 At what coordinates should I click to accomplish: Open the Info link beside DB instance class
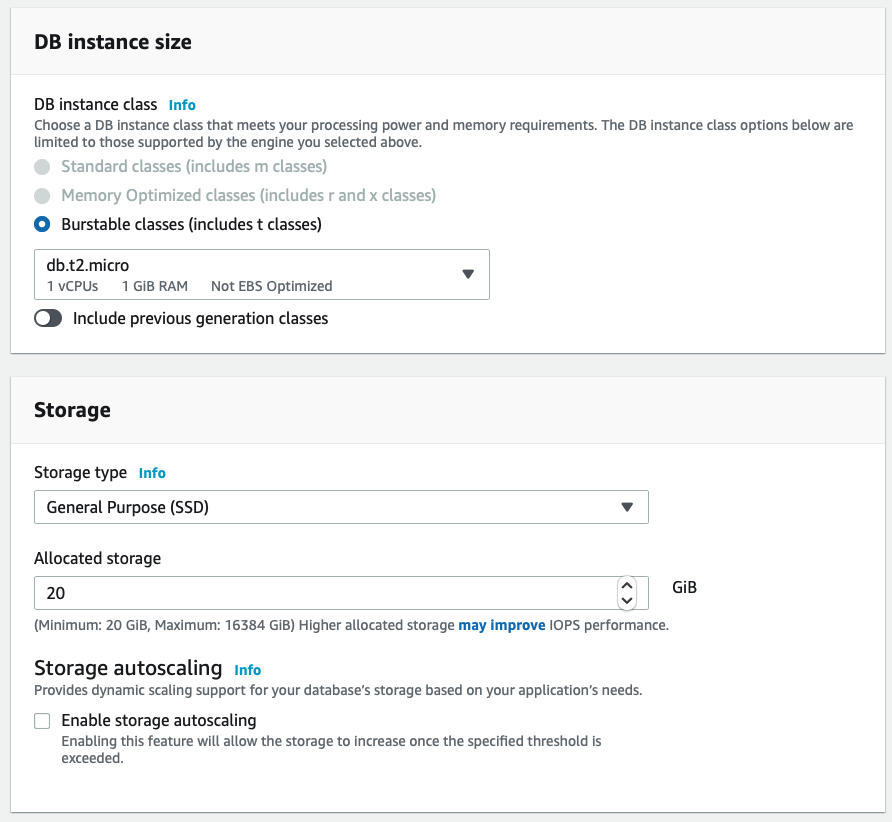(x=181, y=105)
